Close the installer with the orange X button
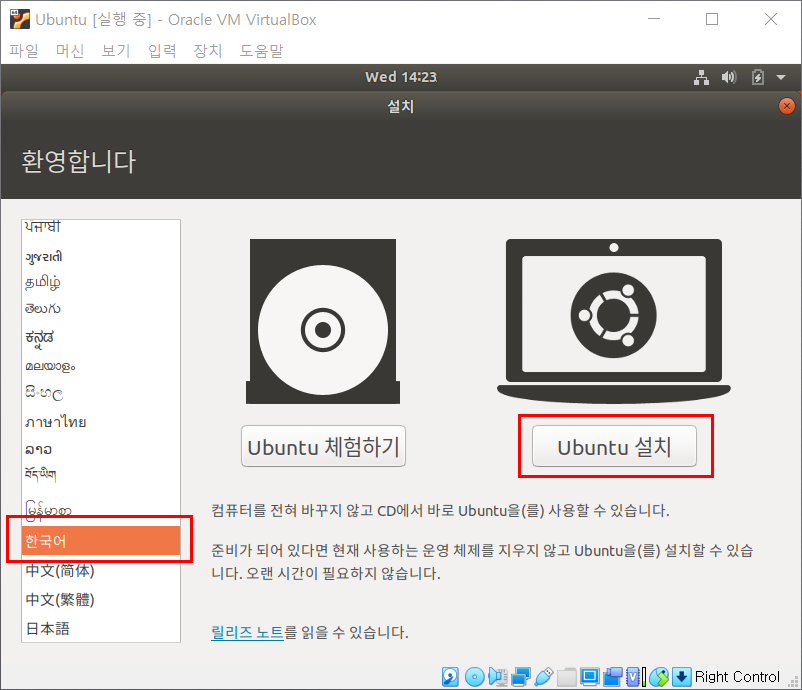 [787, 106]
